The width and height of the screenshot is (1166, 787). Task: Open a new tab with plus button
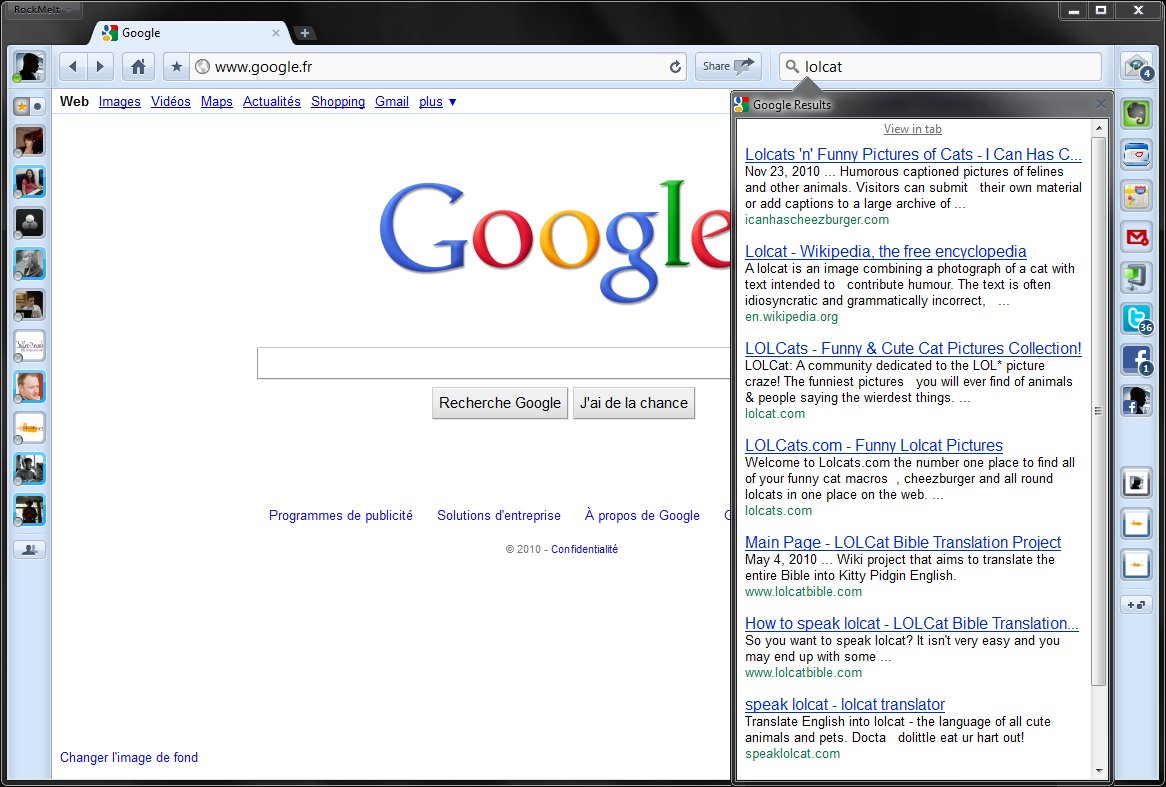304,33
